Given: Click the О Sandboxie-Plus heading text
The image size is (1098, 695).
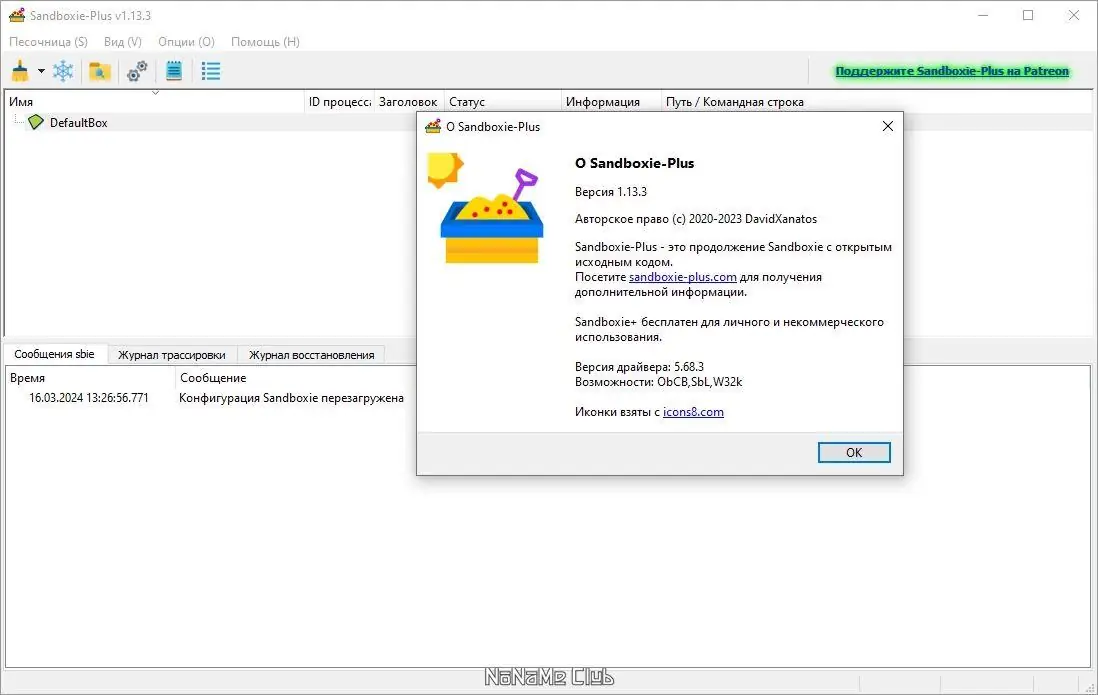Looking at the screenshot, I should click(x=634, y=163).
